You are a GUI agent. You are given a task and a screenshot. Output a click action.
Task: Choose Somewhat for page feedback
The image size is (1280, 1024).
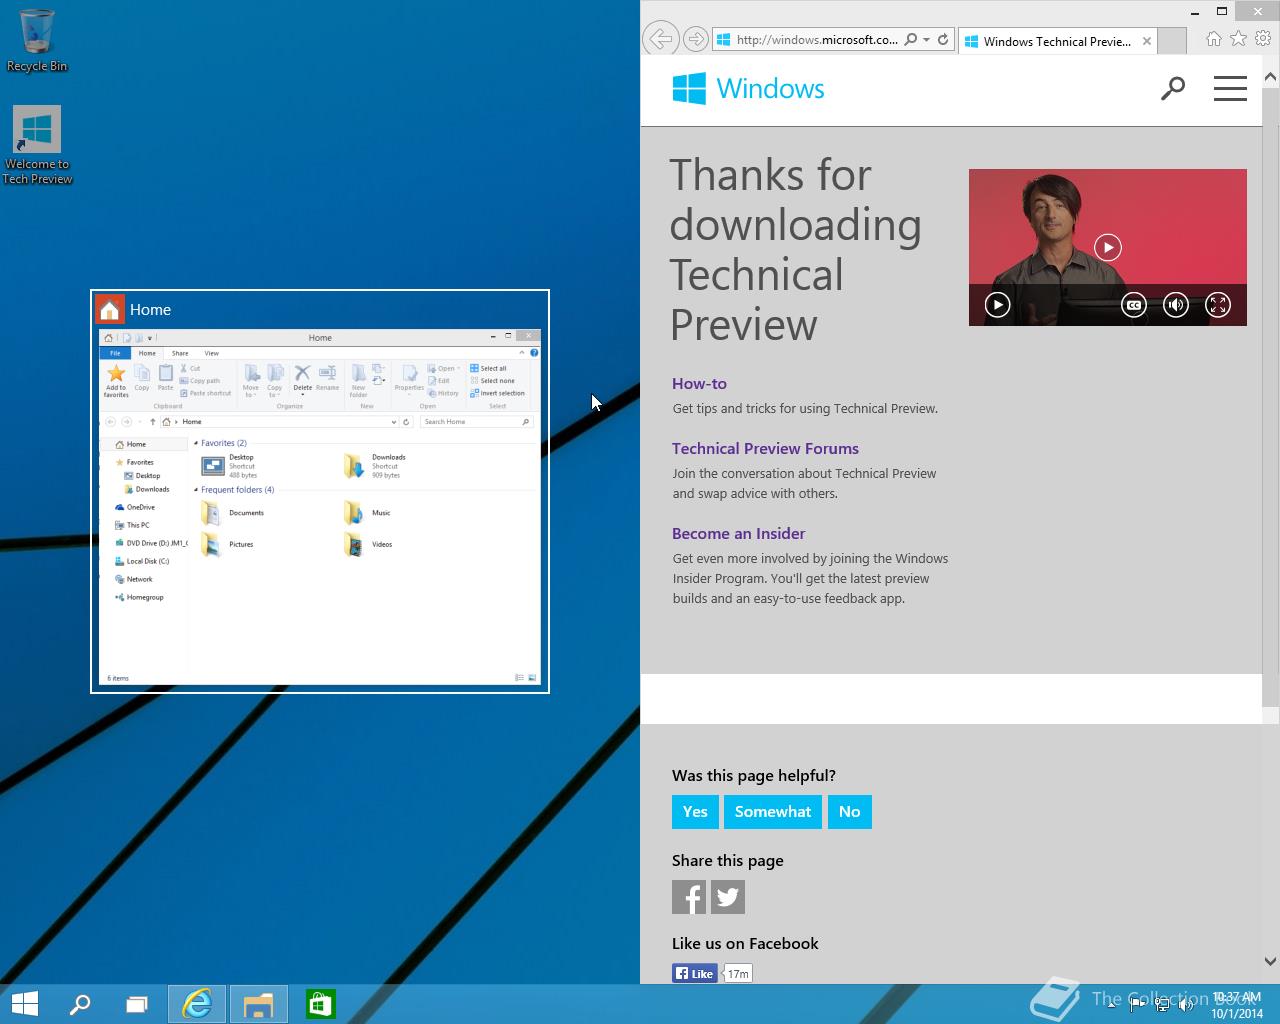[773, 812]
